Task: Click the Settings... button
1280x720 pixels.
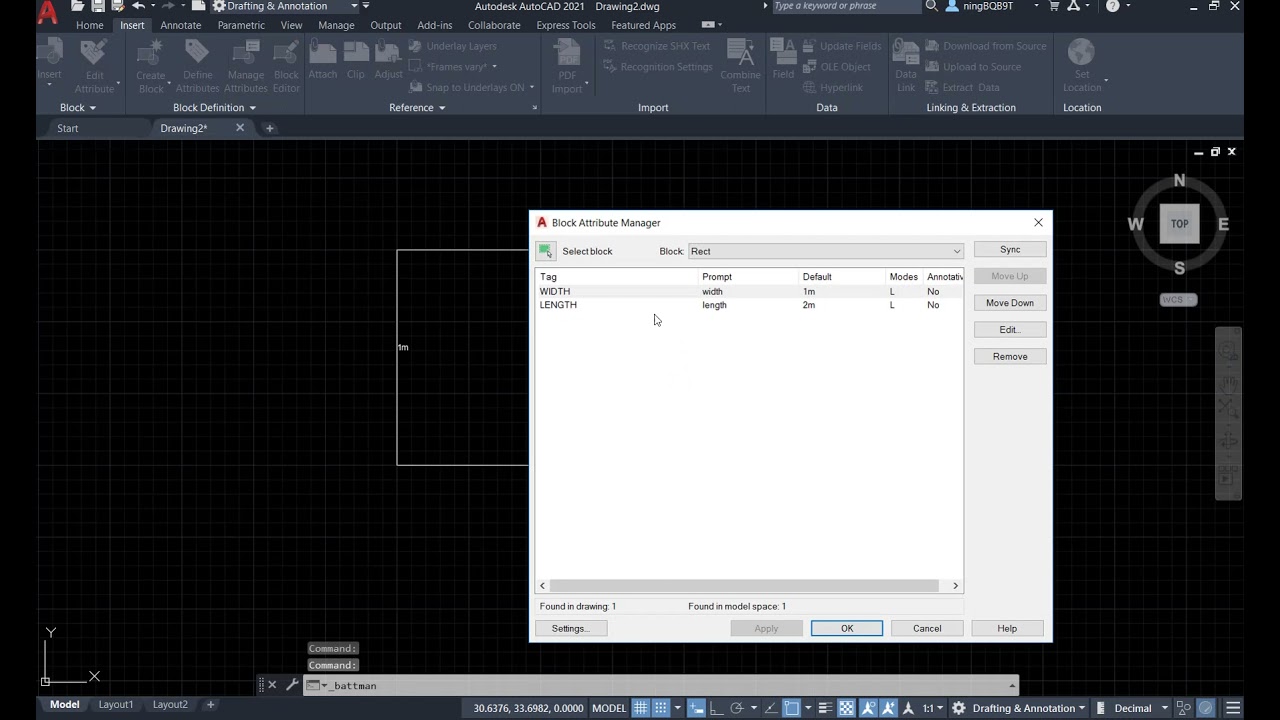Action: click(x=571, y=628)
